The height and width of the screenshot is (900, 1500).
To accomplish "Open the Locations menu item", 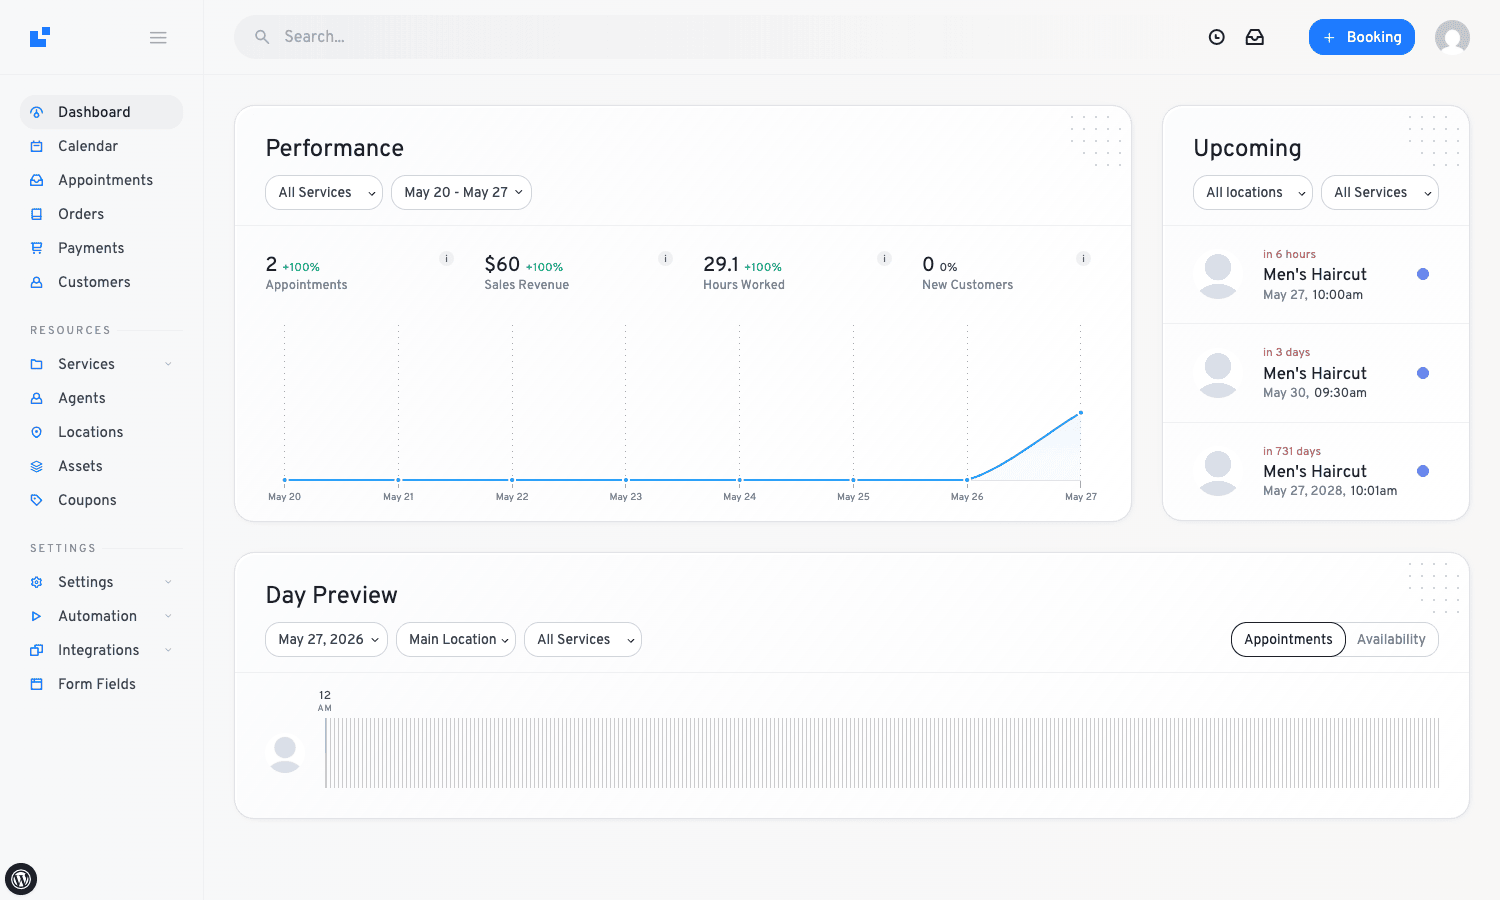I will [101, 432].
